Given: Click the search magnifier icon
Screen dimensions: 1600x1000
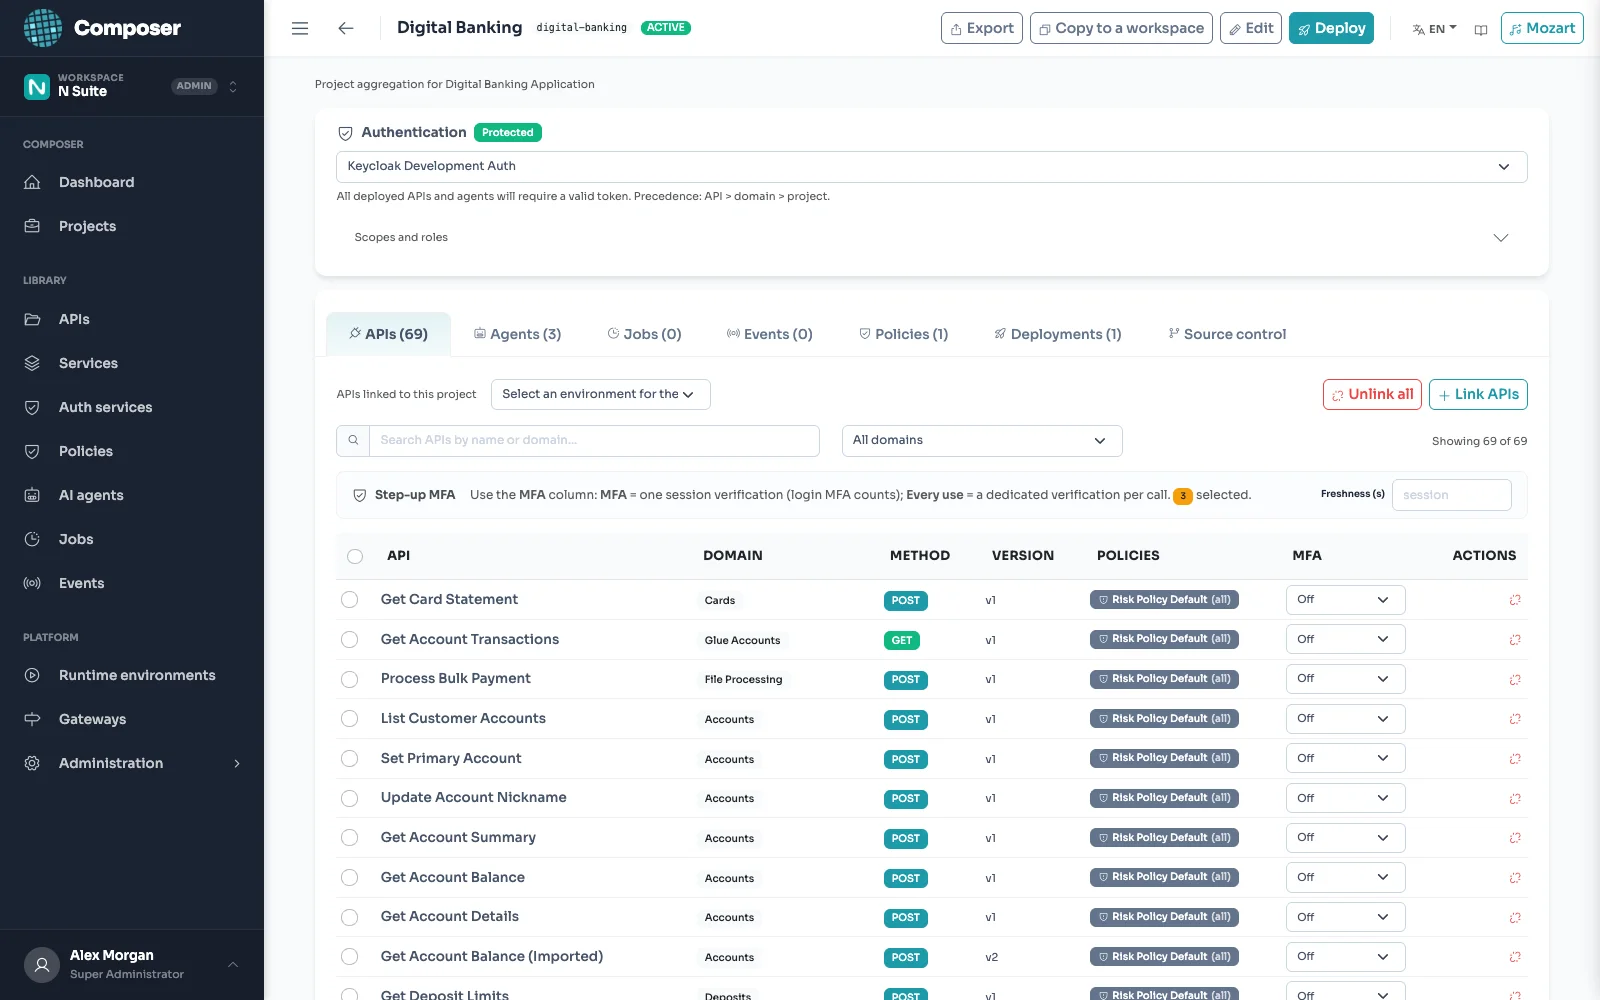Looking at the screenshot, I should (x=353, y=440).
